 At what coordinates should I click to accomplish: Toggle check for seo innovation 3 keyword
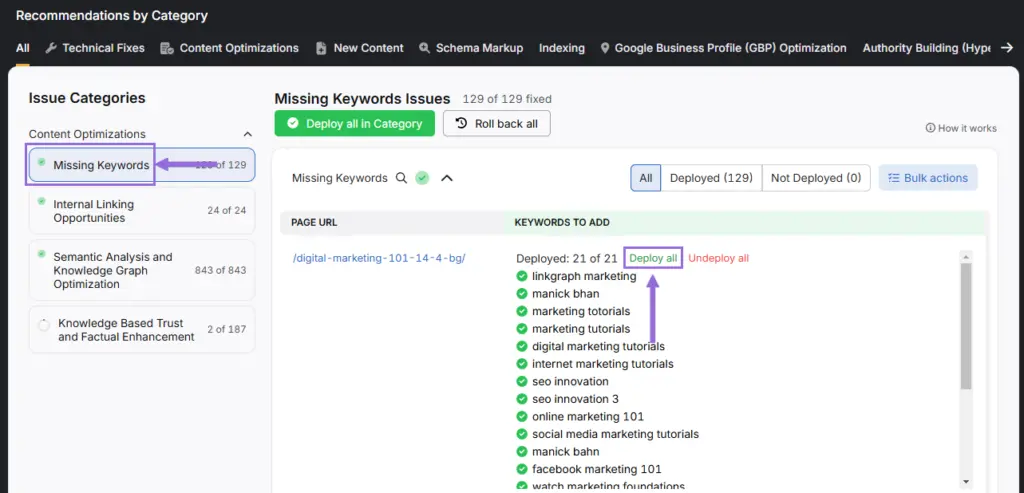(x=522, y=399)
